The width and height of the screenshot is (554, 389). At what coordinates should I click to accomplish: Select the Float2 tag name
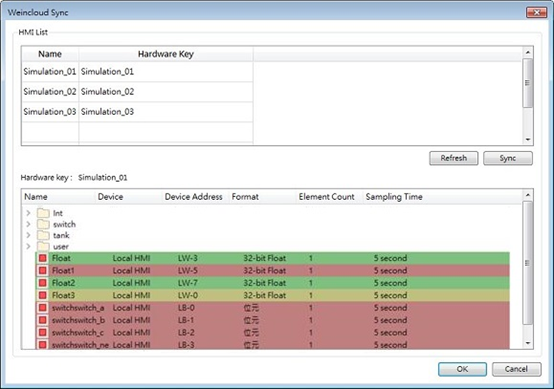[63, 283]
